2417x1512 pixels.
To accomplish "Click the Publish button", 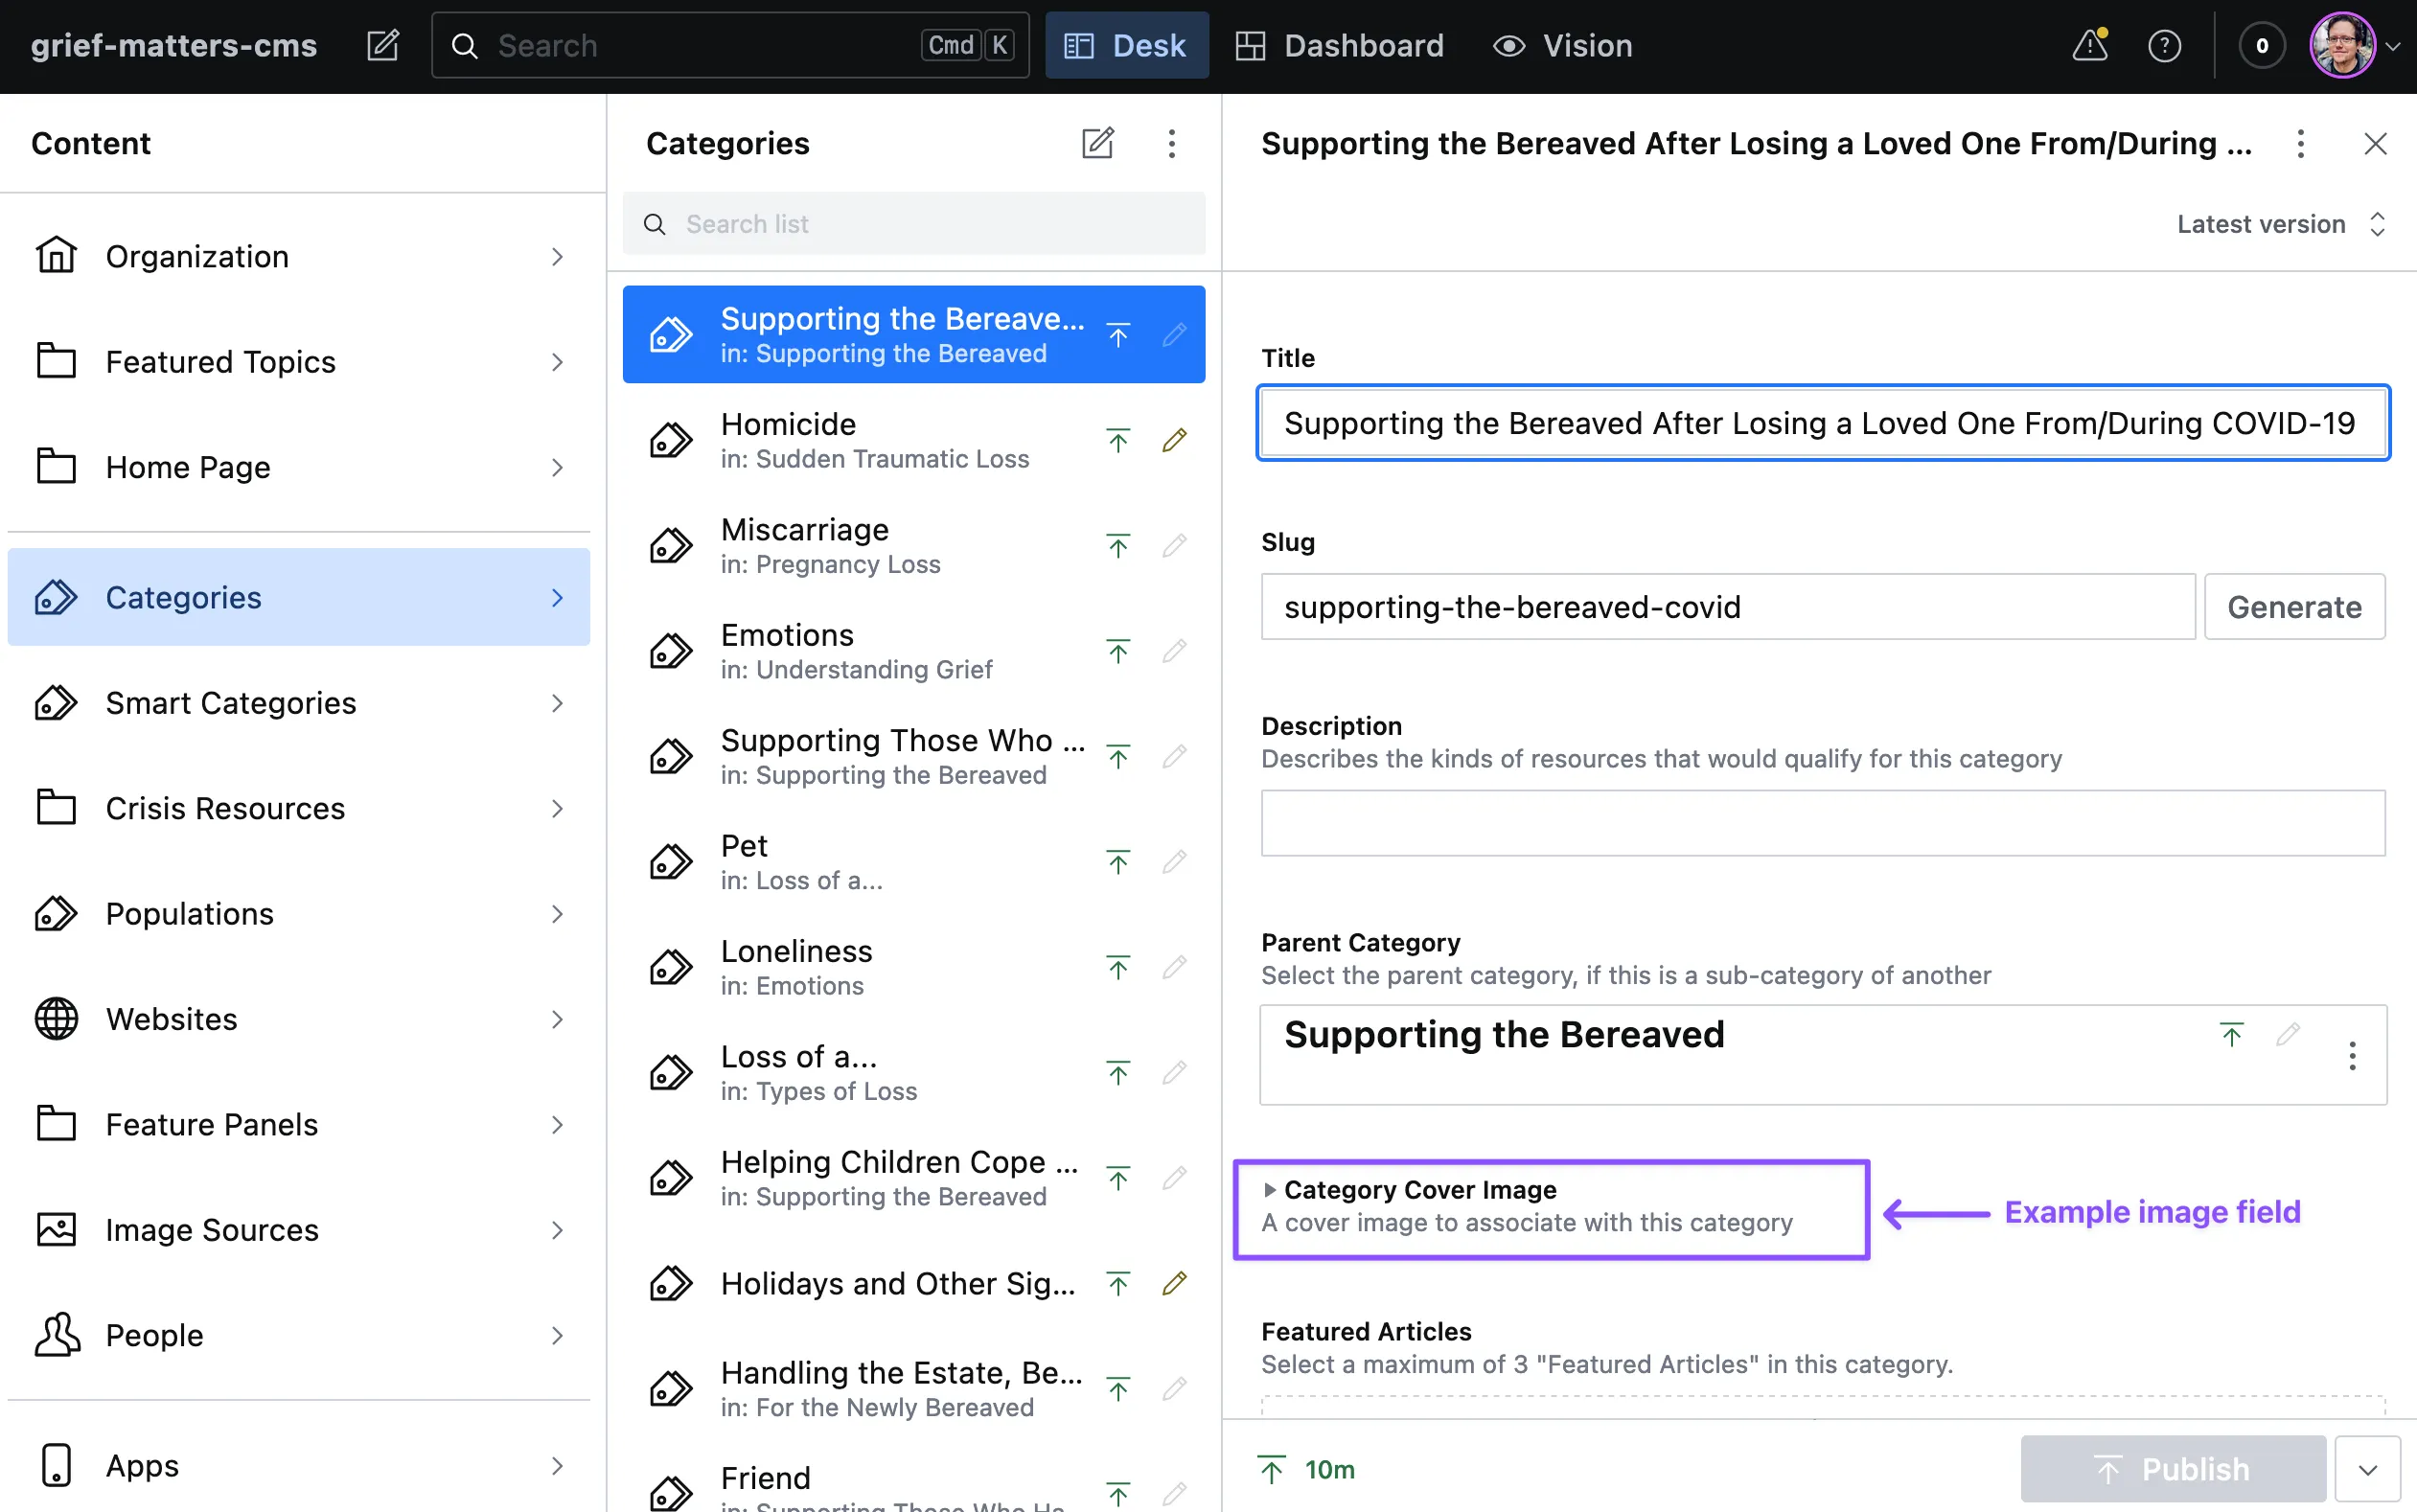I will click(2172, 1469).
